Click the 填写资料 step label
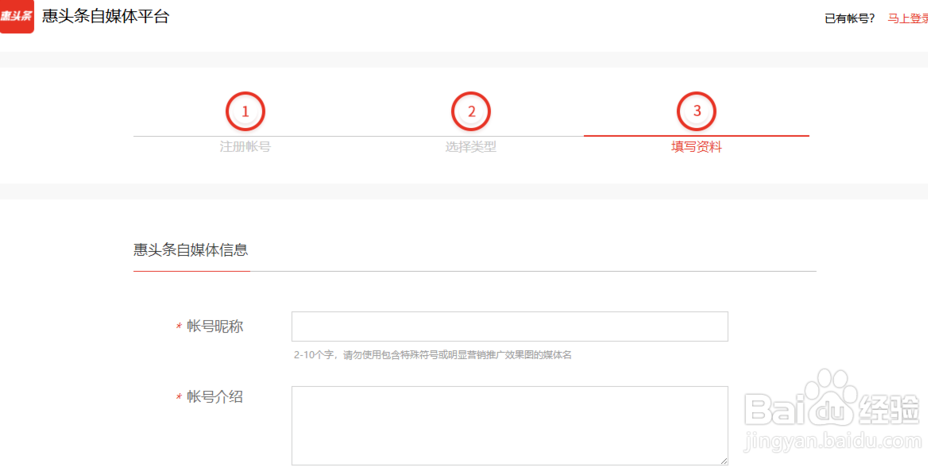 click(x=697, y=147)
